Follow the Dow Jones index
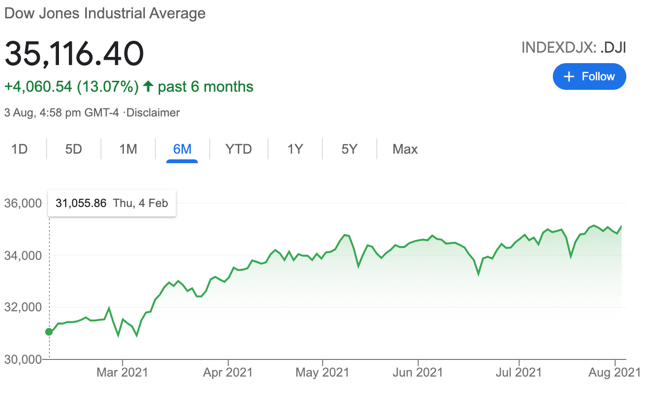The height and width of the screenshot is (394, 660). coord(589,77)
